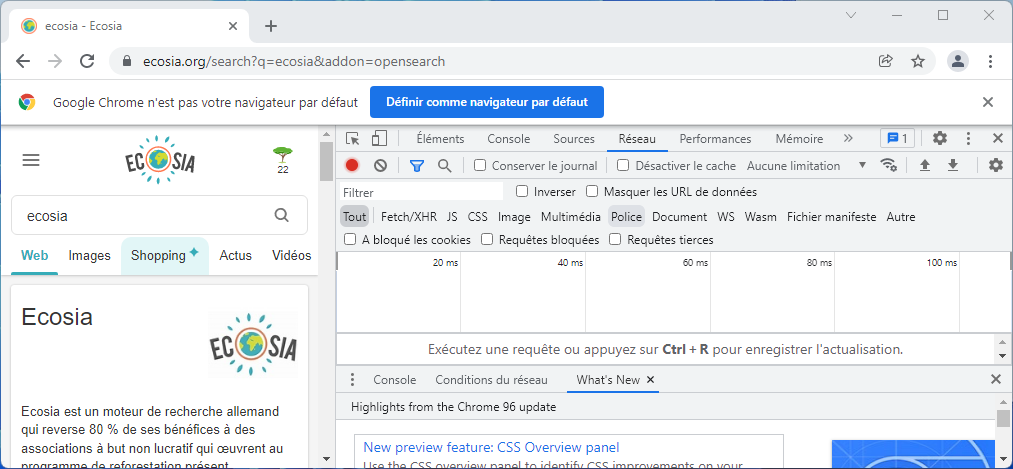The image size is (1013, 469).
Task: Click Définir comme navigateur par défaut button
Action: (x=487, y=102)
